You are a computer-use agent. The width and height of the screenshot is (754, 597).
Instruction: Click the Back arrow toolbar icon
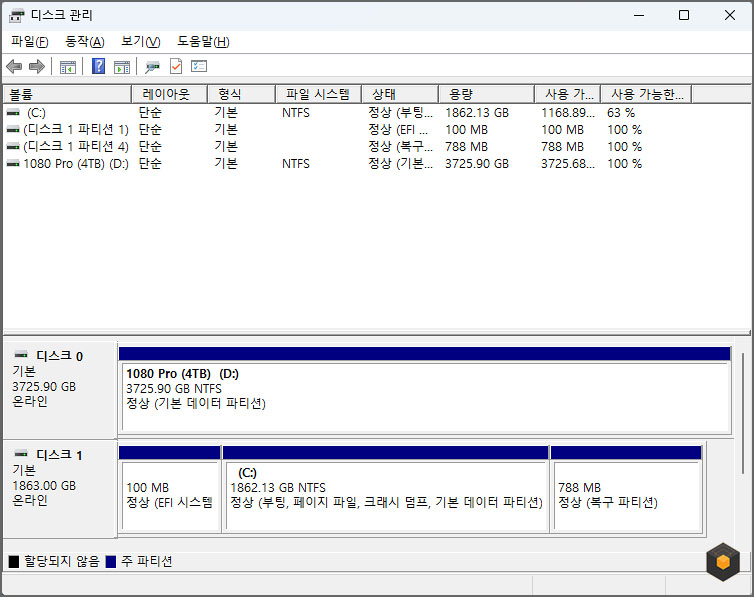click(14, 66)
